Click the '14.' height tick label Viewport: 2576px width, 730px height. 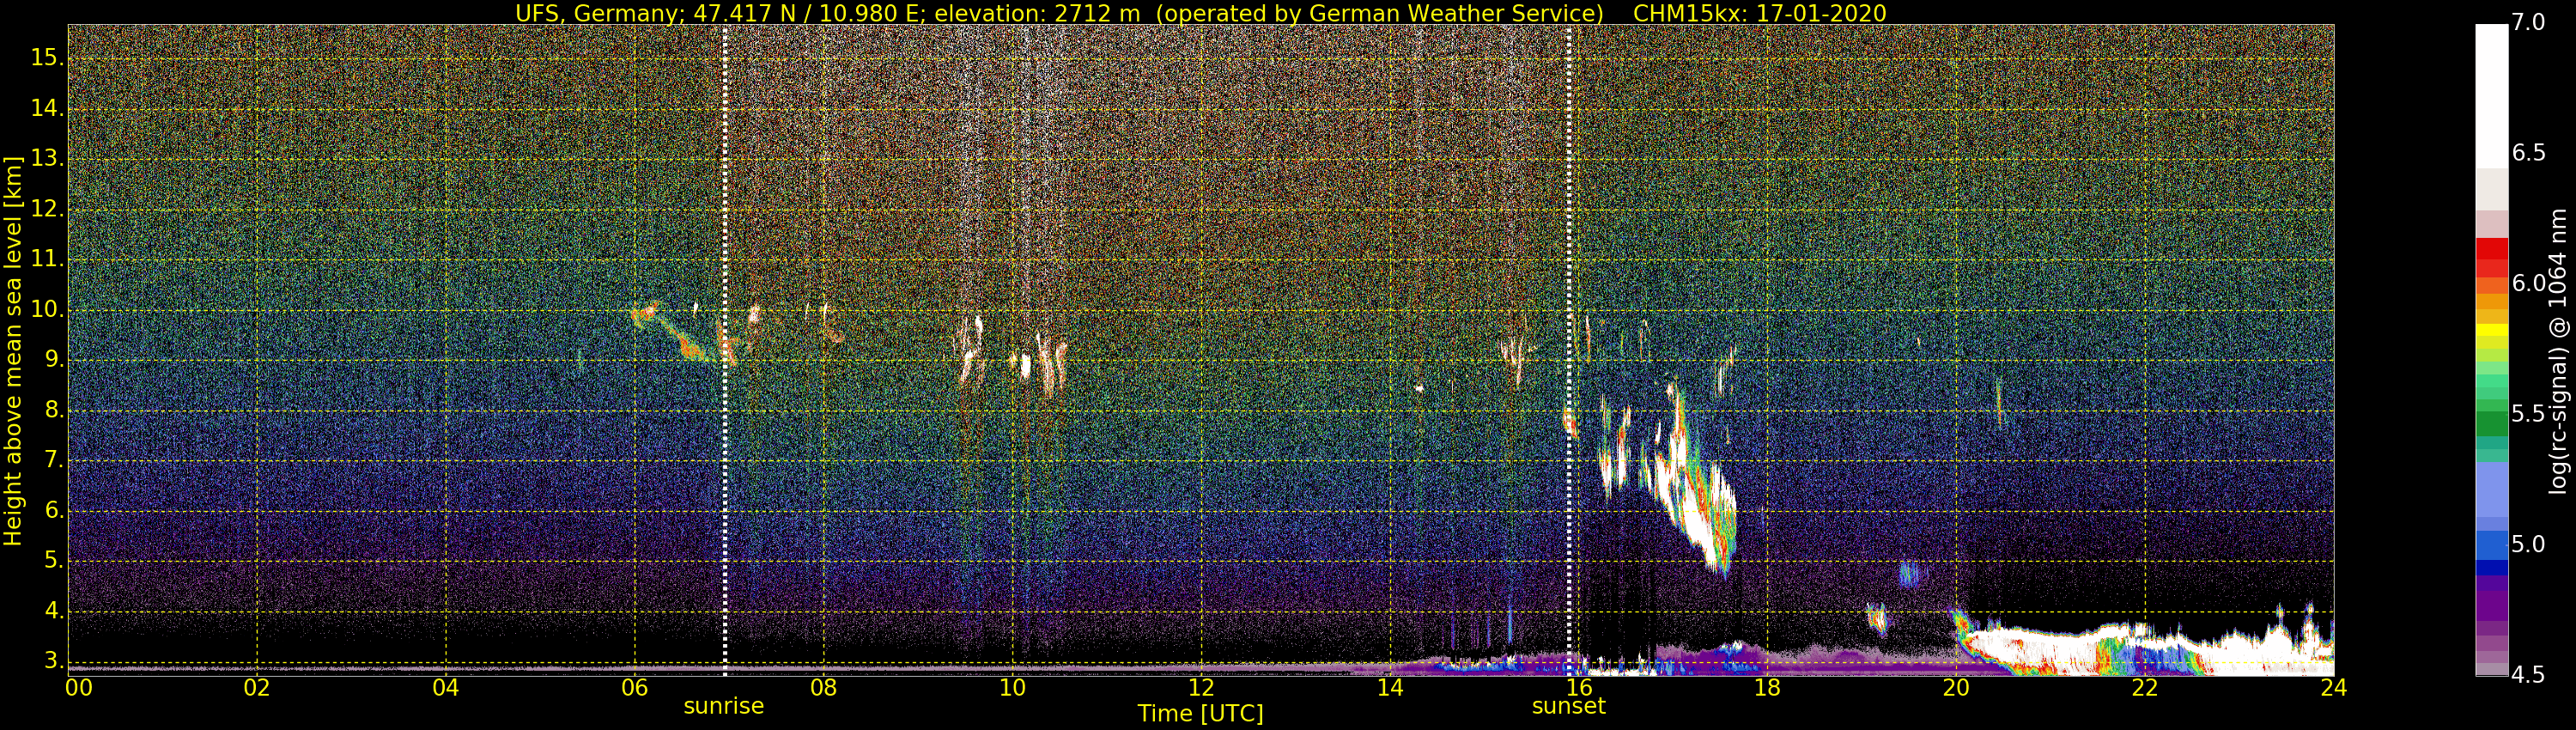tap(47, 108)
